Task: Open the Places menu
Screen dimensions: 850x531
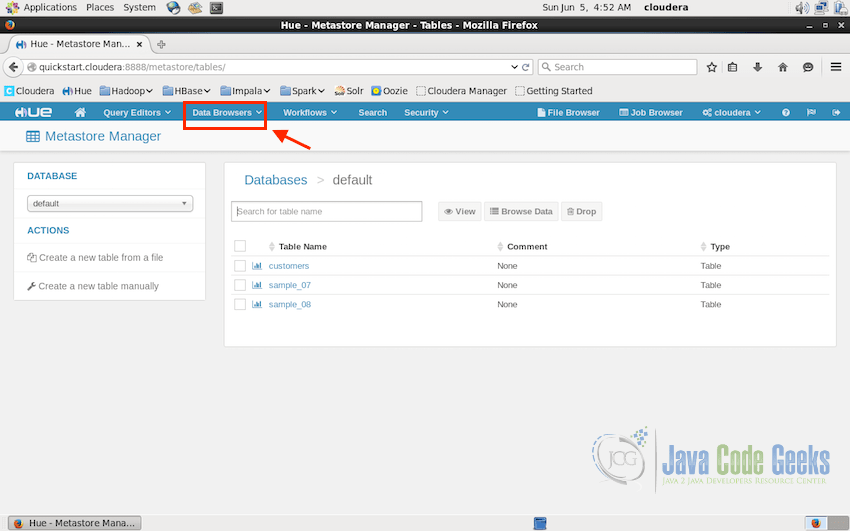Action: click(x=100, y=8)
